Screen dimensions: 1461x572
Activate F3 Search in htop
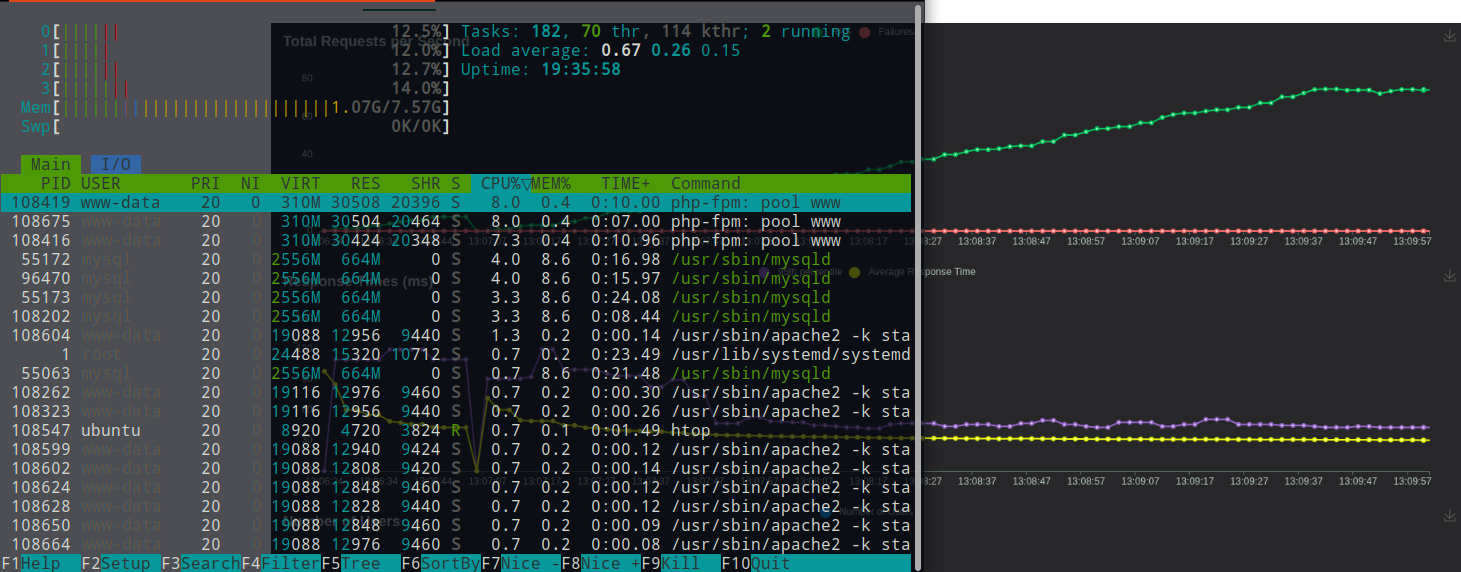click(201, 563)
